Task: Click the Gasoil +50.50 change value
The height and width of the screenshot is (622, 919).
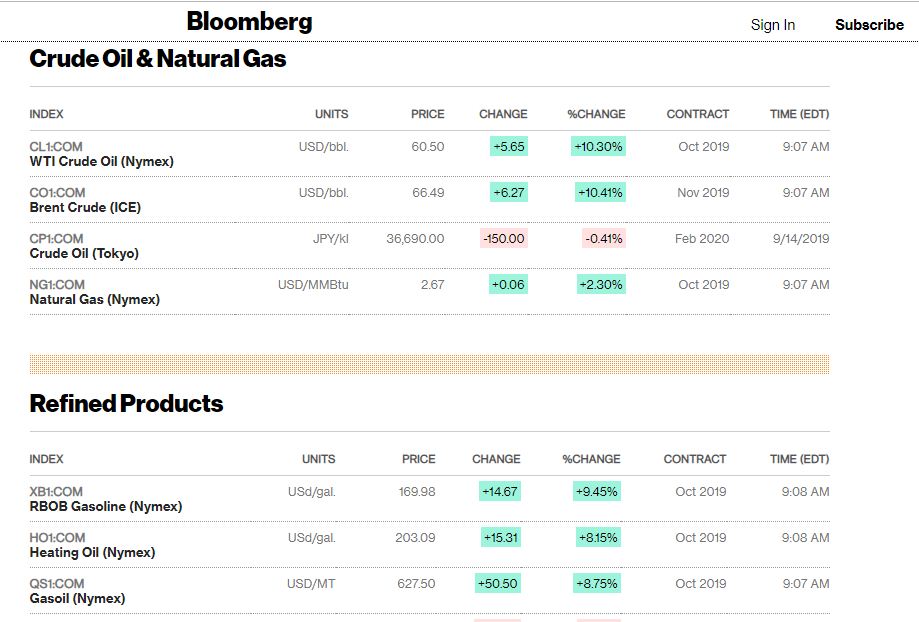Action: click(497, 584)
